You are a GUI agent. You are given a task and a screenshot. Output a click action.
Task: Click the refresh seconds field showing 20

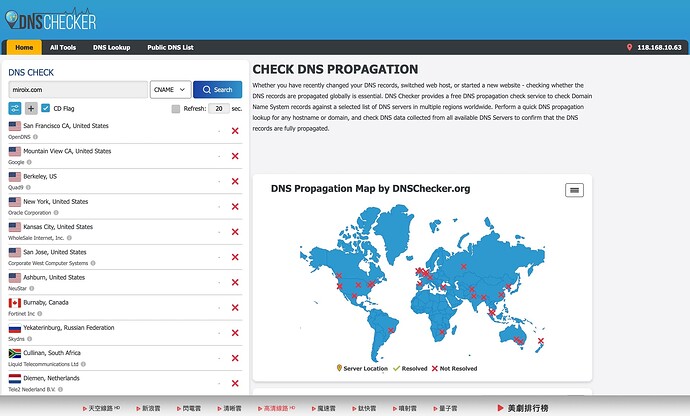coord(219,108)
